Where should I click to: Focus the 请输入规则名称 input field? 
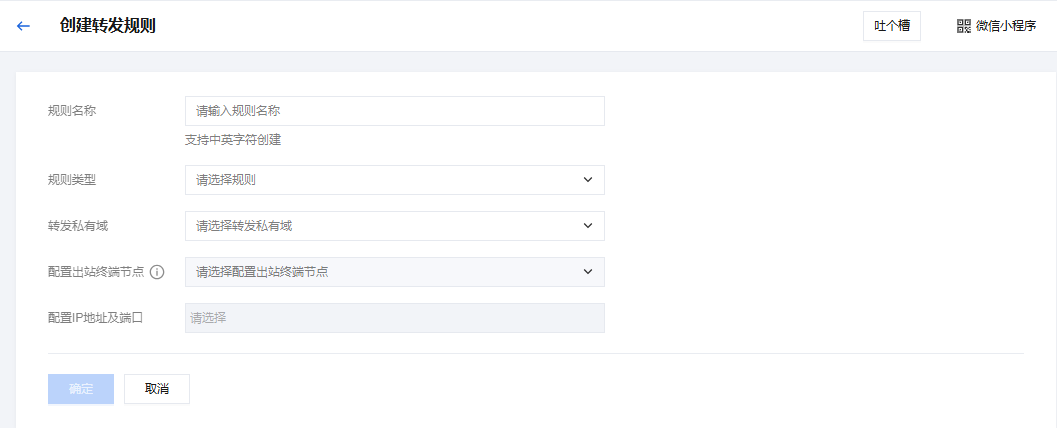(394, 111)
